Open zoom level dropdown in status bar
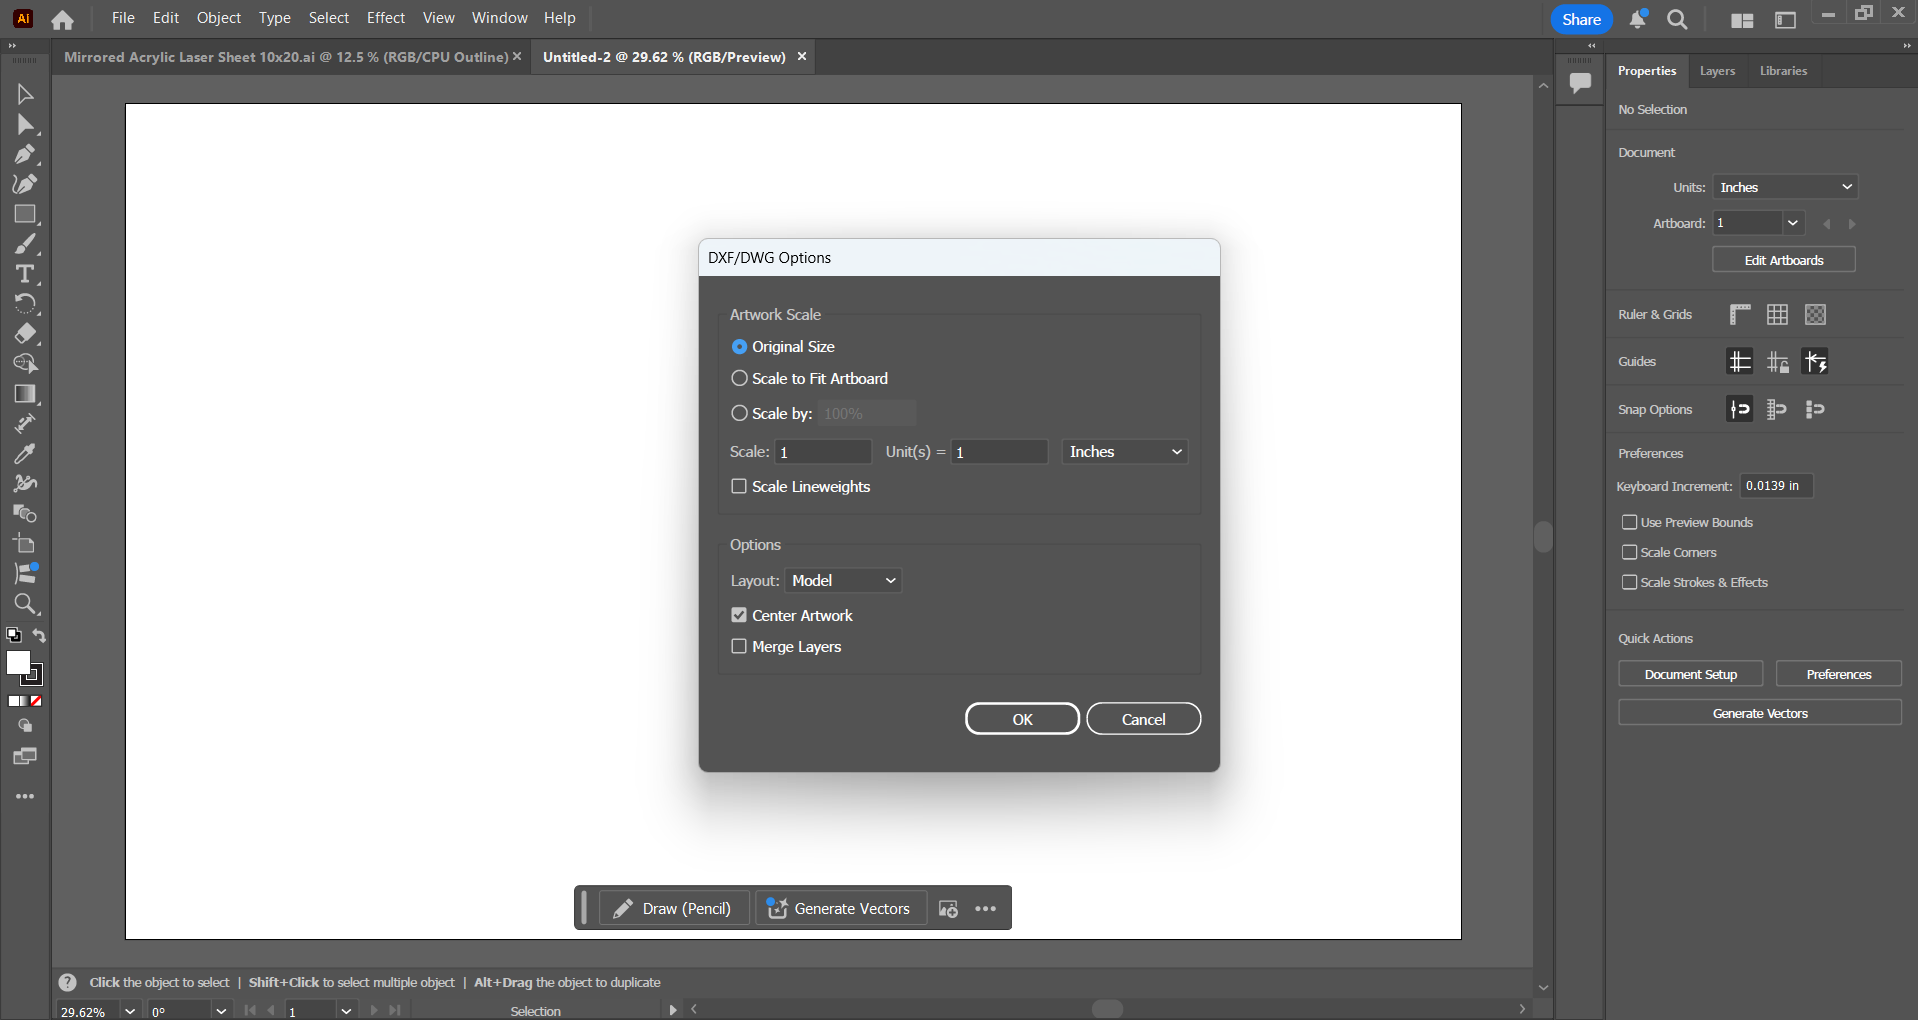The image size is (1918, 1020). tap(130, 1011)
